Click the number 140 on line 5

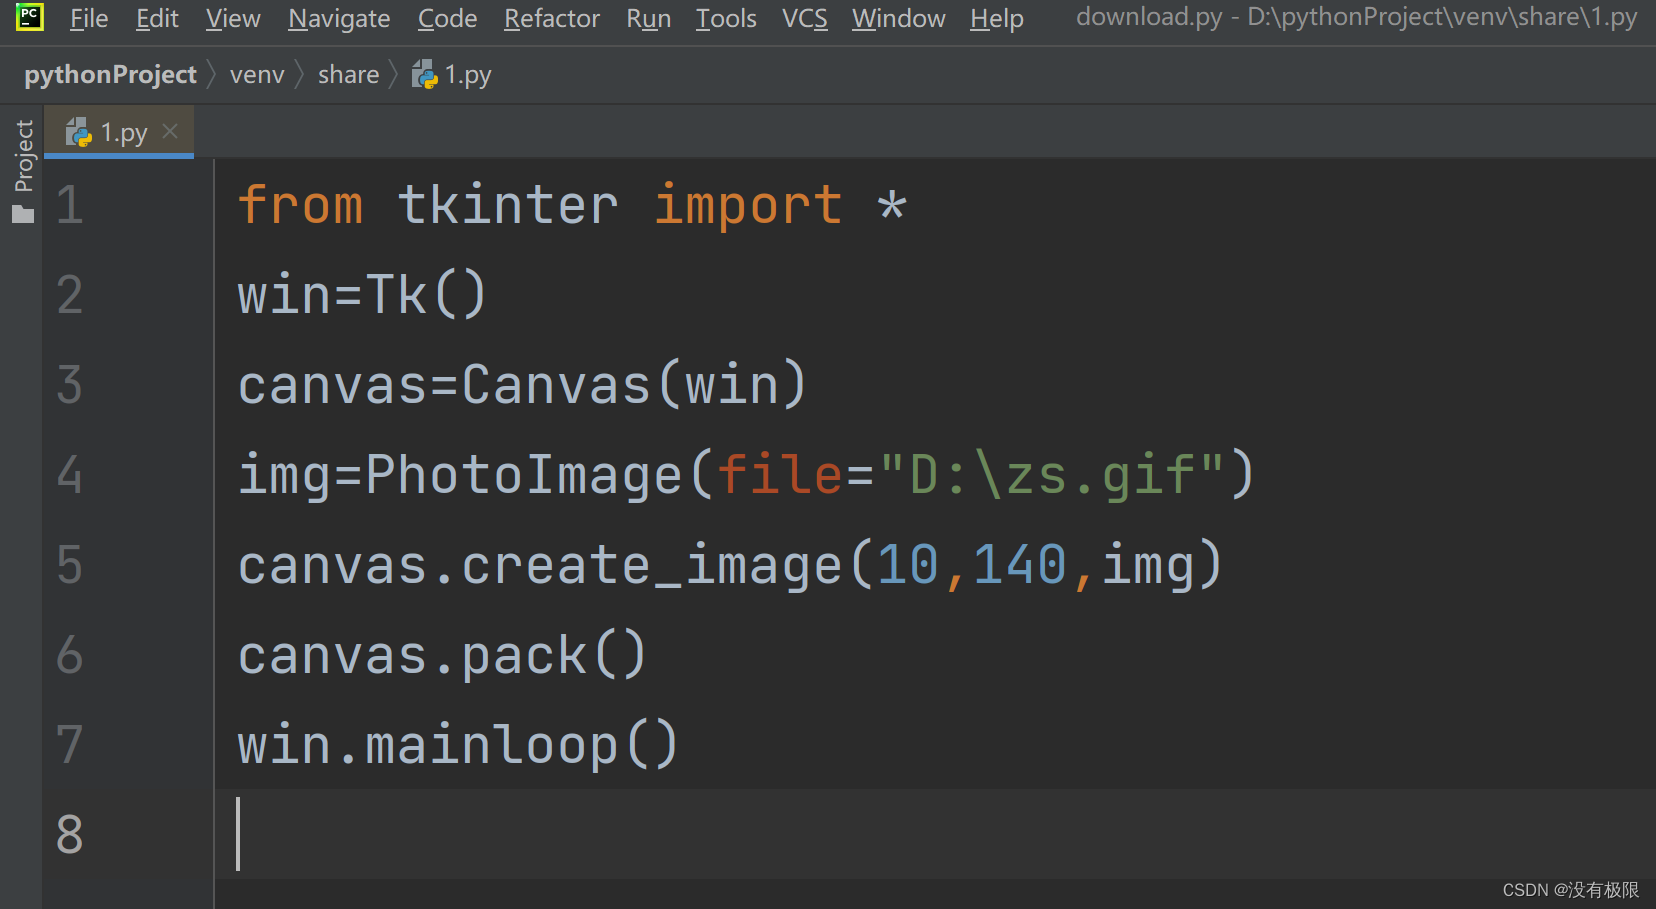[x=1020, y=565]
